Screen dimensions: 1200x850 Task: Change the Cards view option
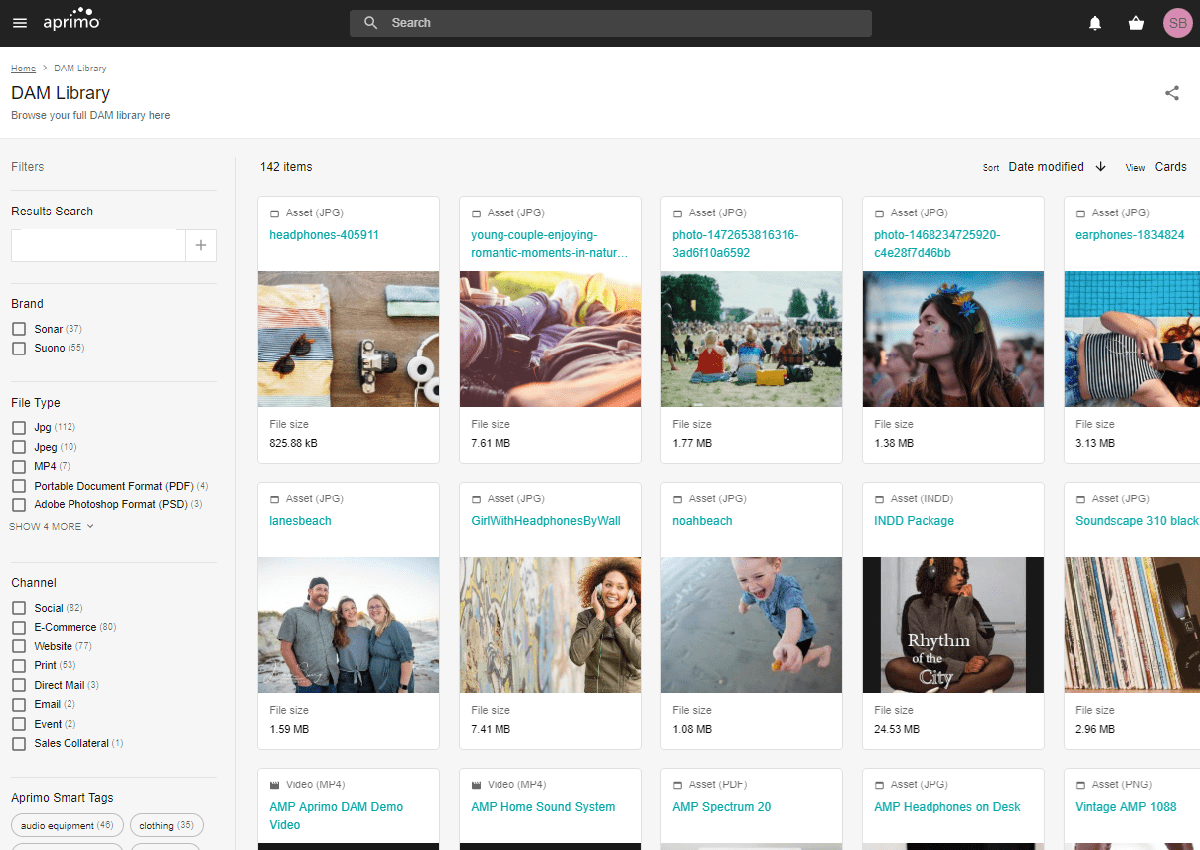[1171, 167]
